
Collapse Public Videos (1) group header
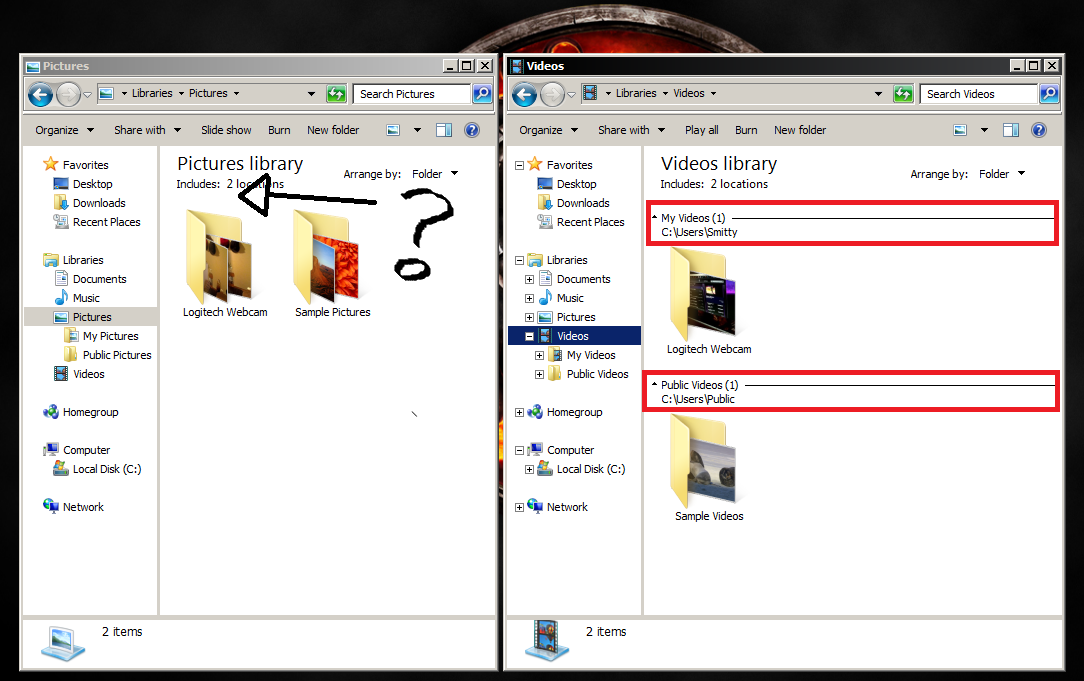click(x=655, y=384)
